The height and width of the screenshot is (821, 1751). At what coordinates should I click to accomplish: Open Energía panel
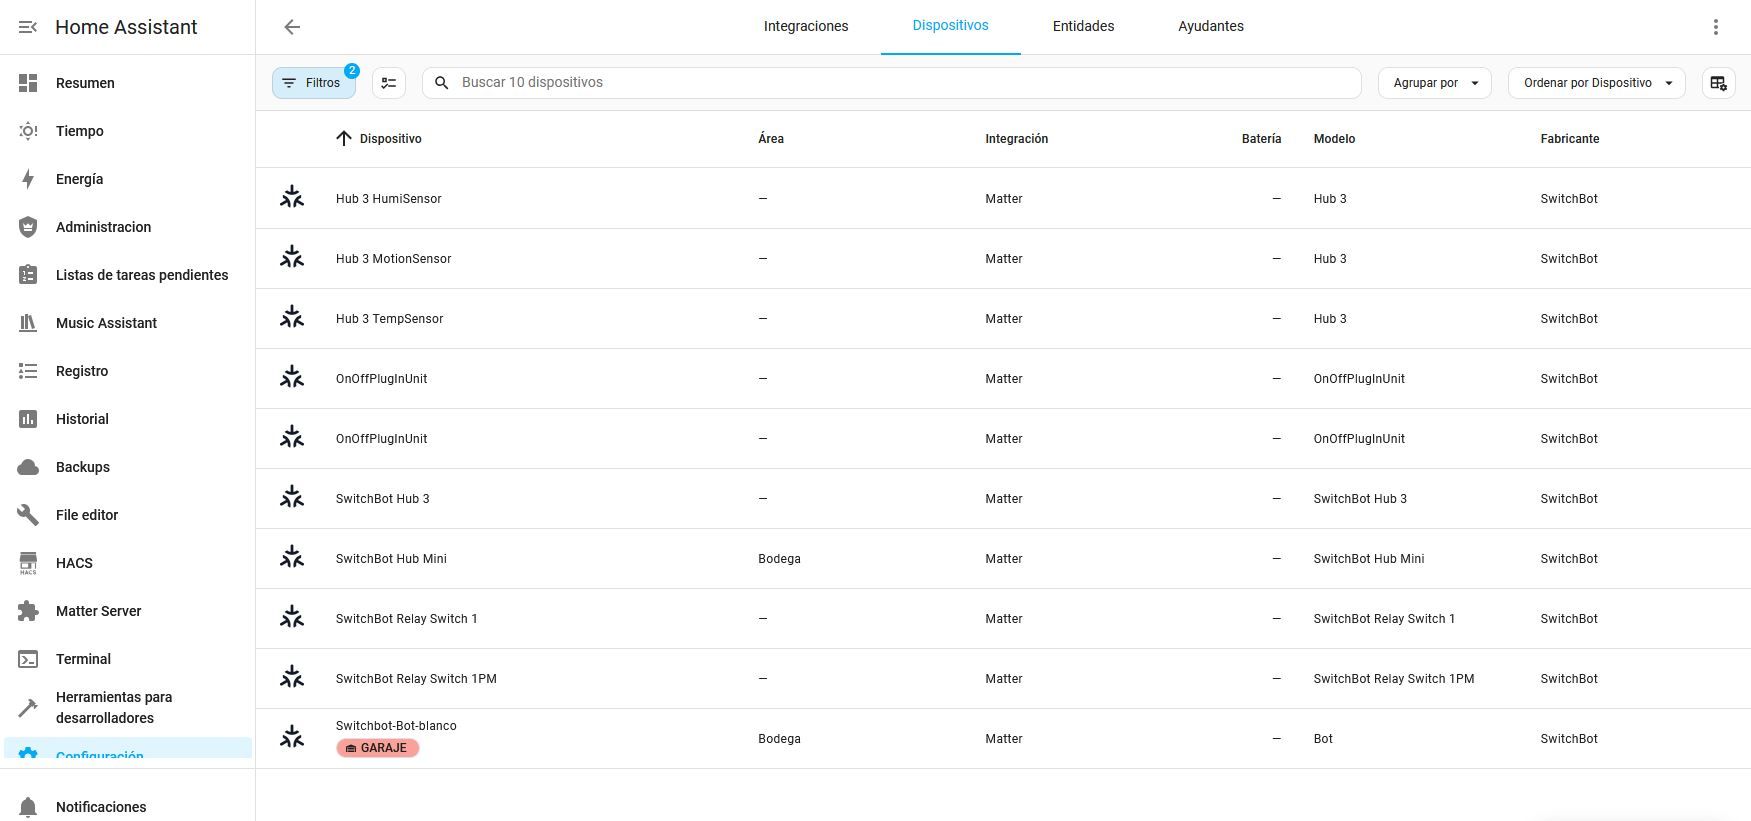pos(128,179)
